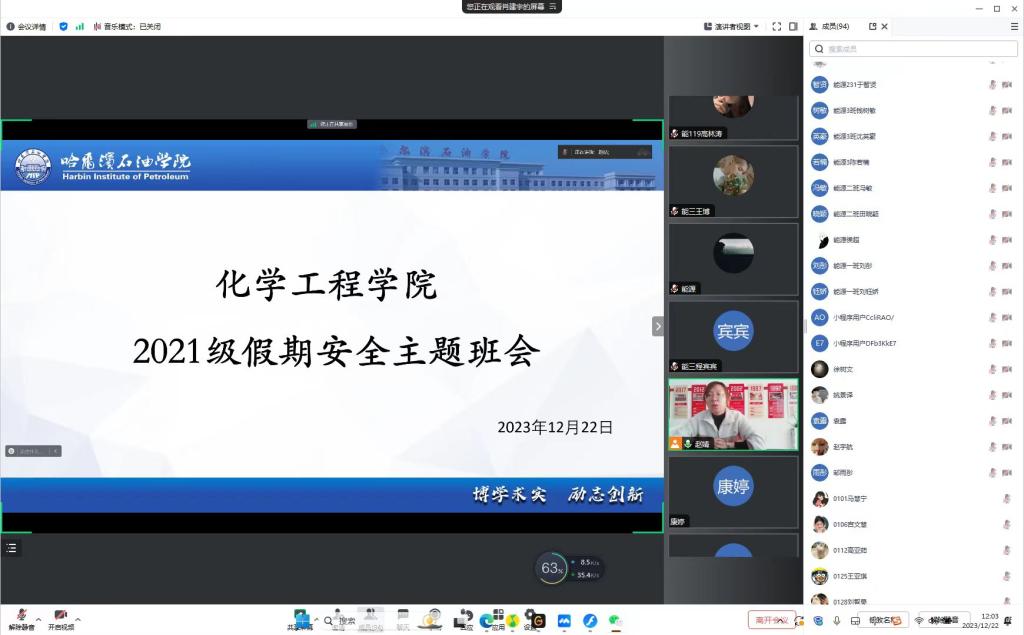Screen dimensions: 1024x635
Task: Toggle 解除静音 microphone button
Action: (21, 619)
